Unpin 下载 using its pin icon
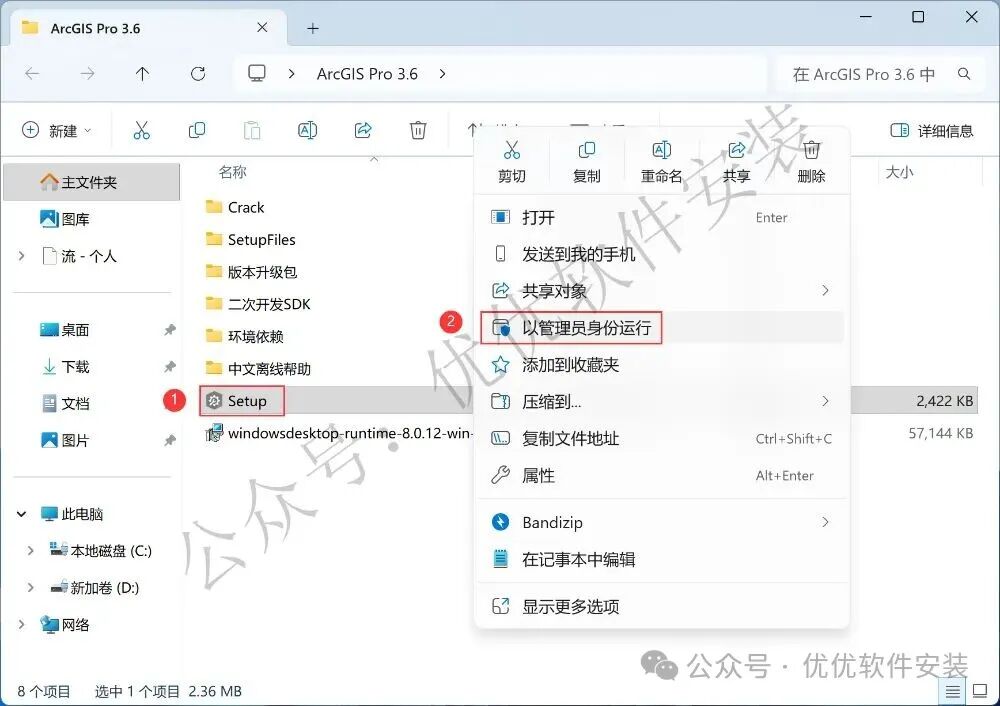Screen dimensions: 1000x706 coord(170,367)
